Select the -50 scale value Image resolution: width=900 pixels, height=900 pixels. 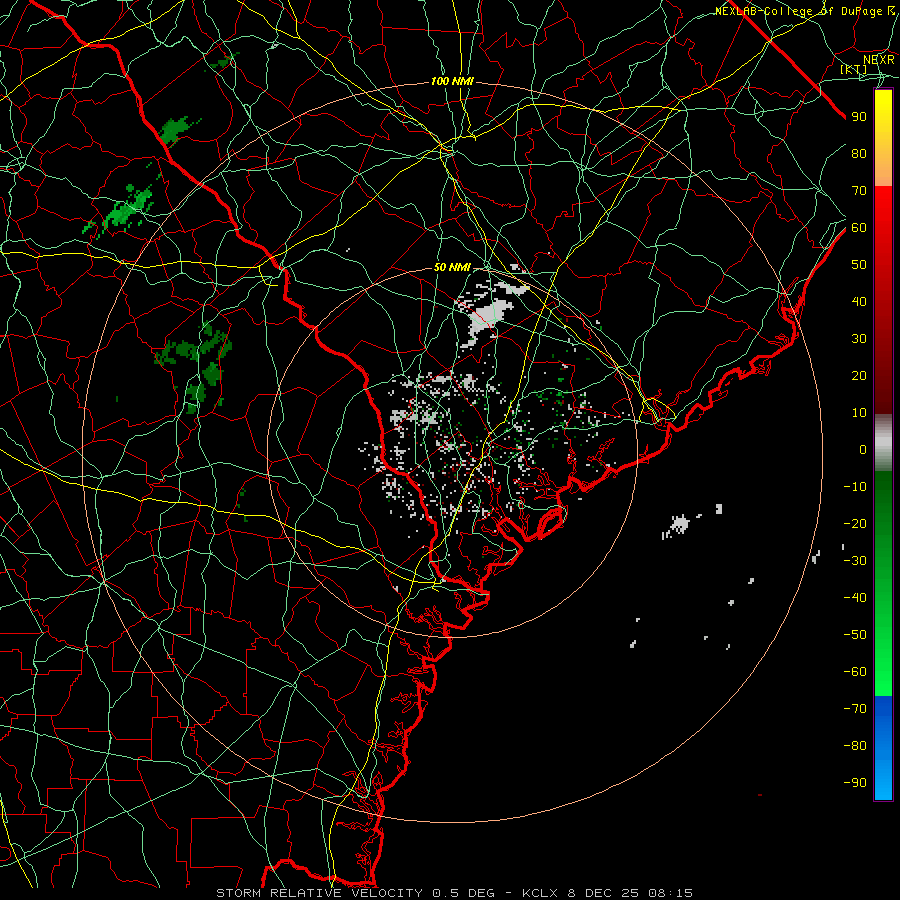[x=855, y=635]
